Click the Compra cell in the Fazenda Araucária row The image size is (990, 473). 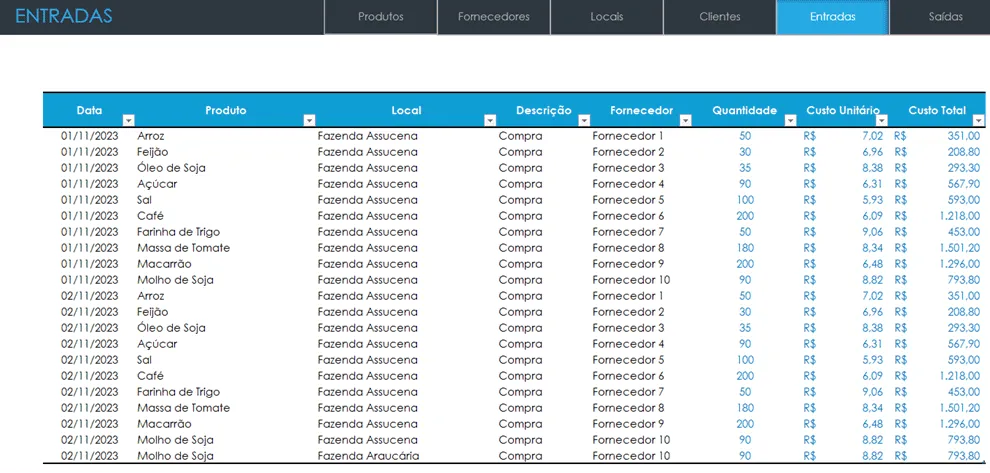point(520,456)
